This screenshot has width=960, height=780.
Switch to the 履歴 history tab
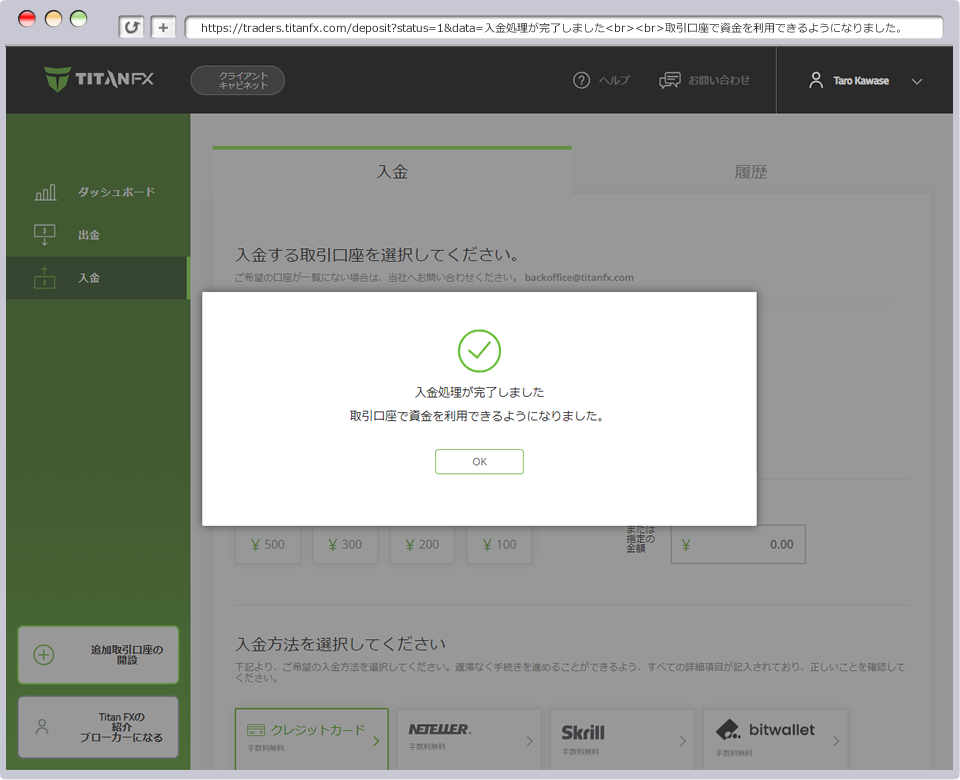pyautogui.click(x=752, y=171)
